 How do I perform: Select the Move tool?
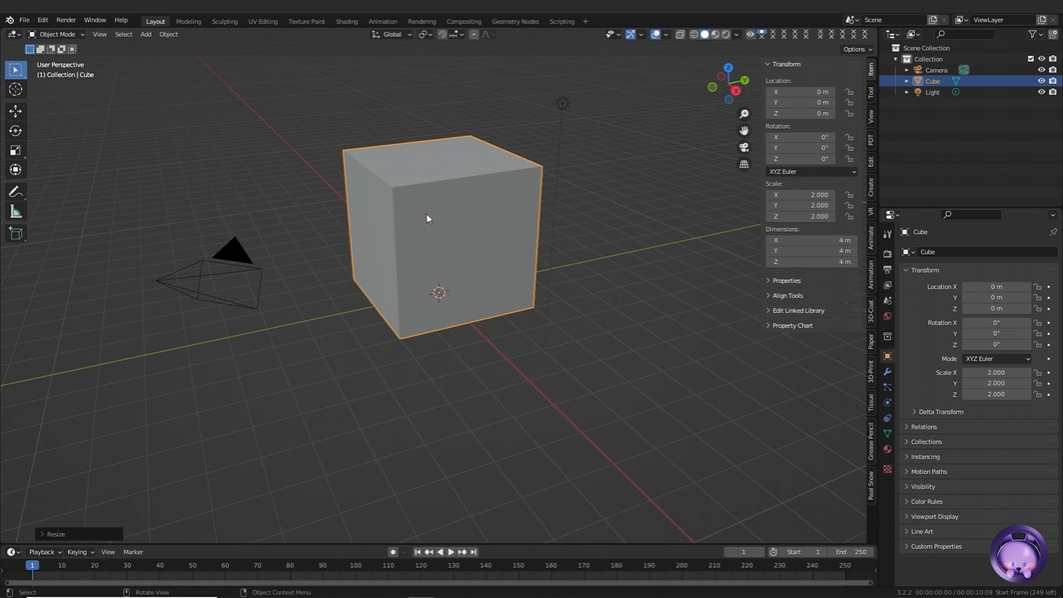click(x=16, y=111)
